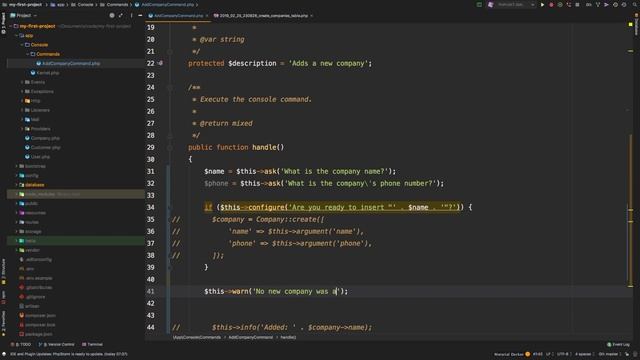Click the IDE and Plugin Updates status message

pyautogui.click(x=69, y=354)
